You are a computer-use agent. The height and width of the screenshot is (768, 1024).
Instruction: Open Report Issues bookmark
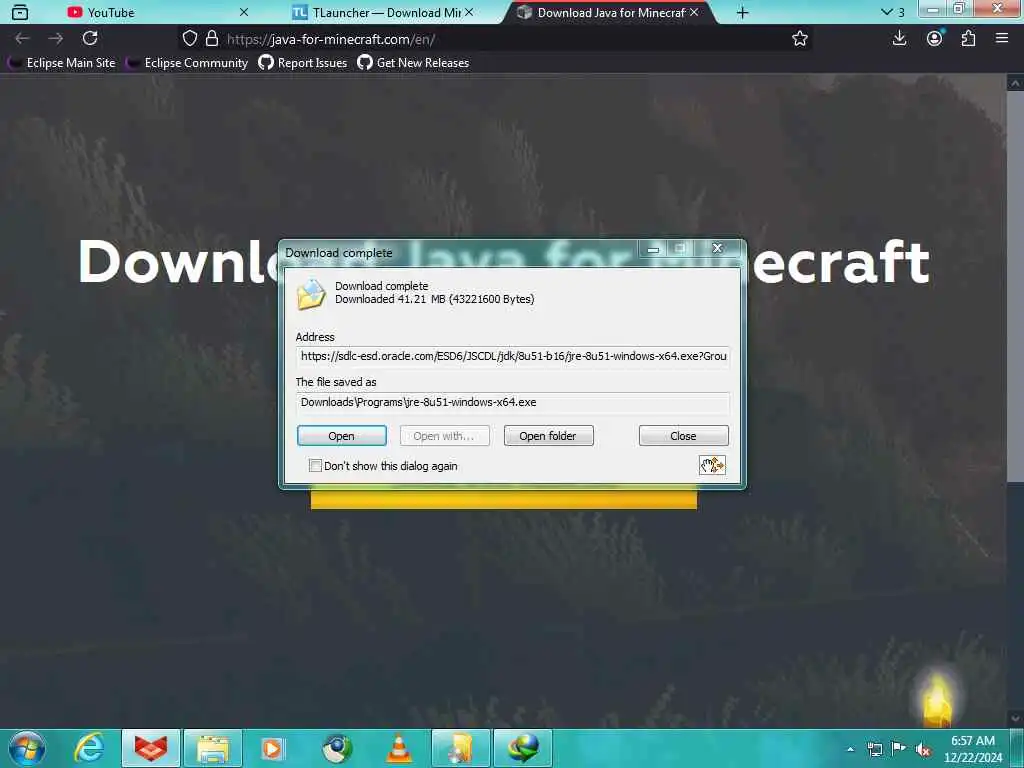pos(302,63)
